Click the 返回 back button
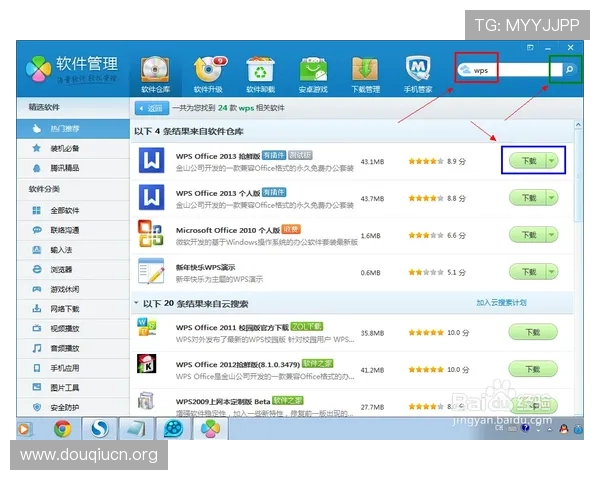 [x=148, y=107]
